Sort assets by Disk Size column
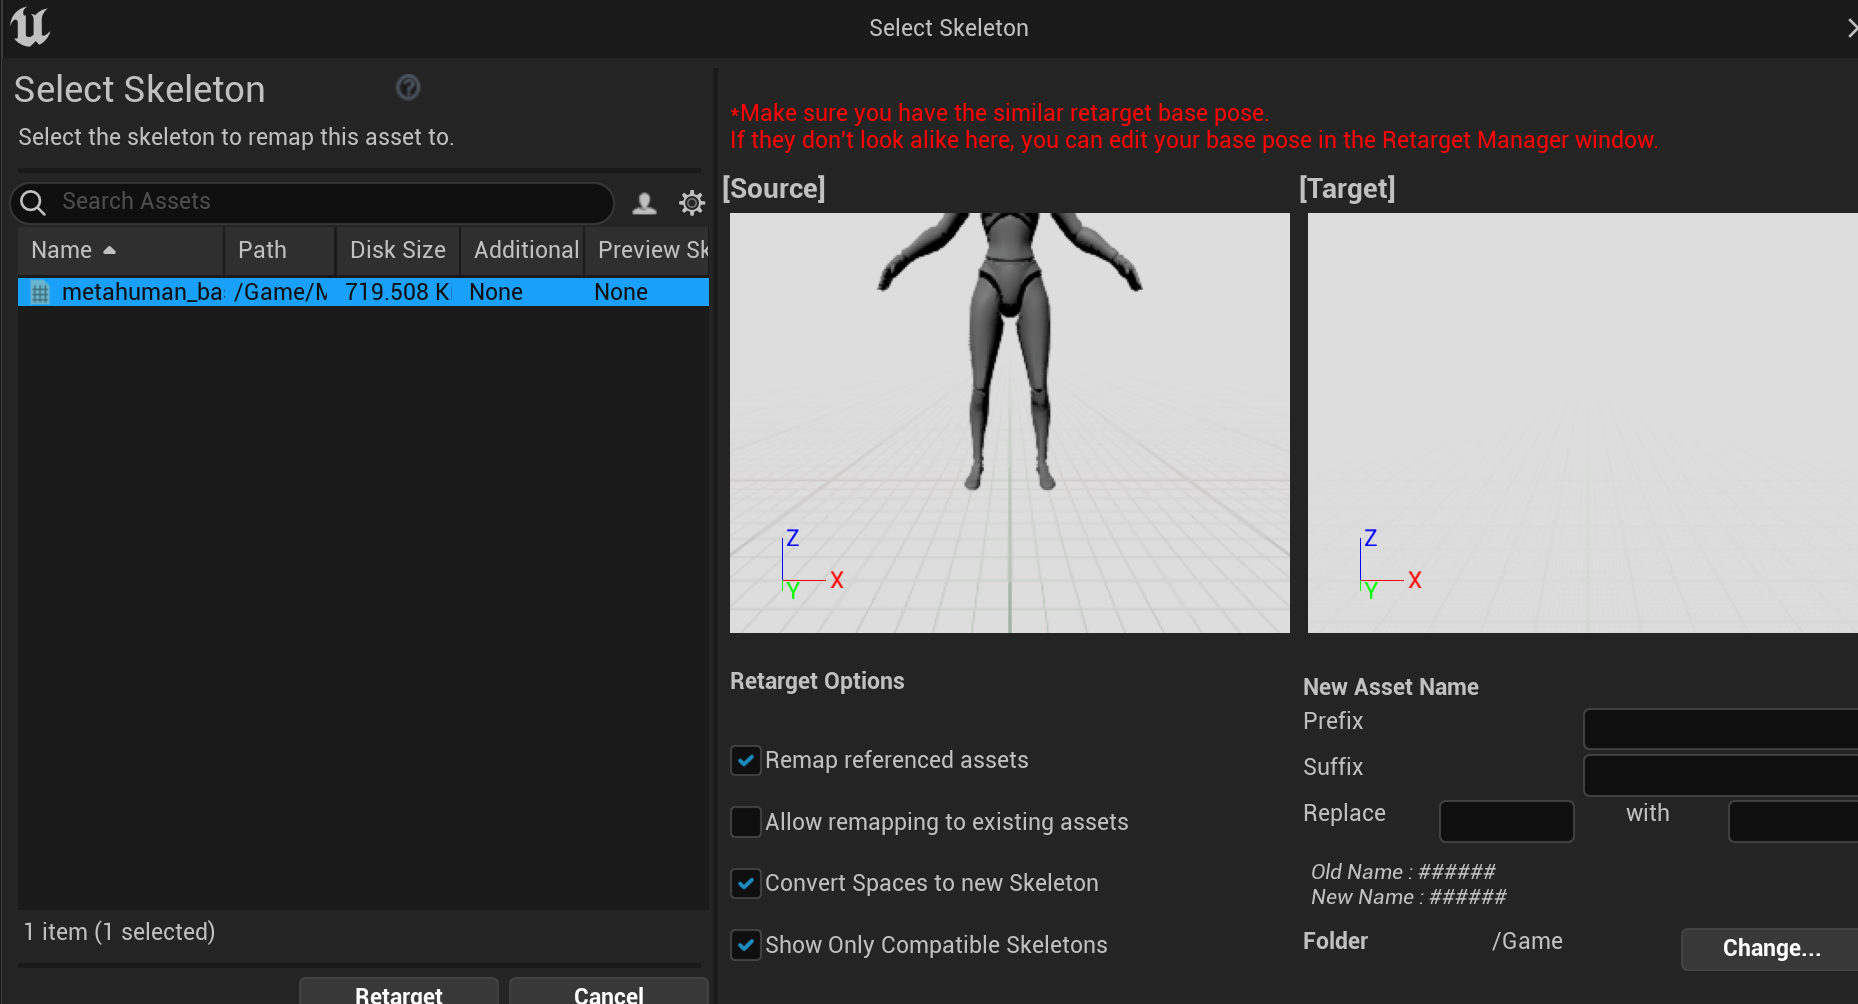The image size is (1858, 1004). pyautogui.click(x=397, y=250)
